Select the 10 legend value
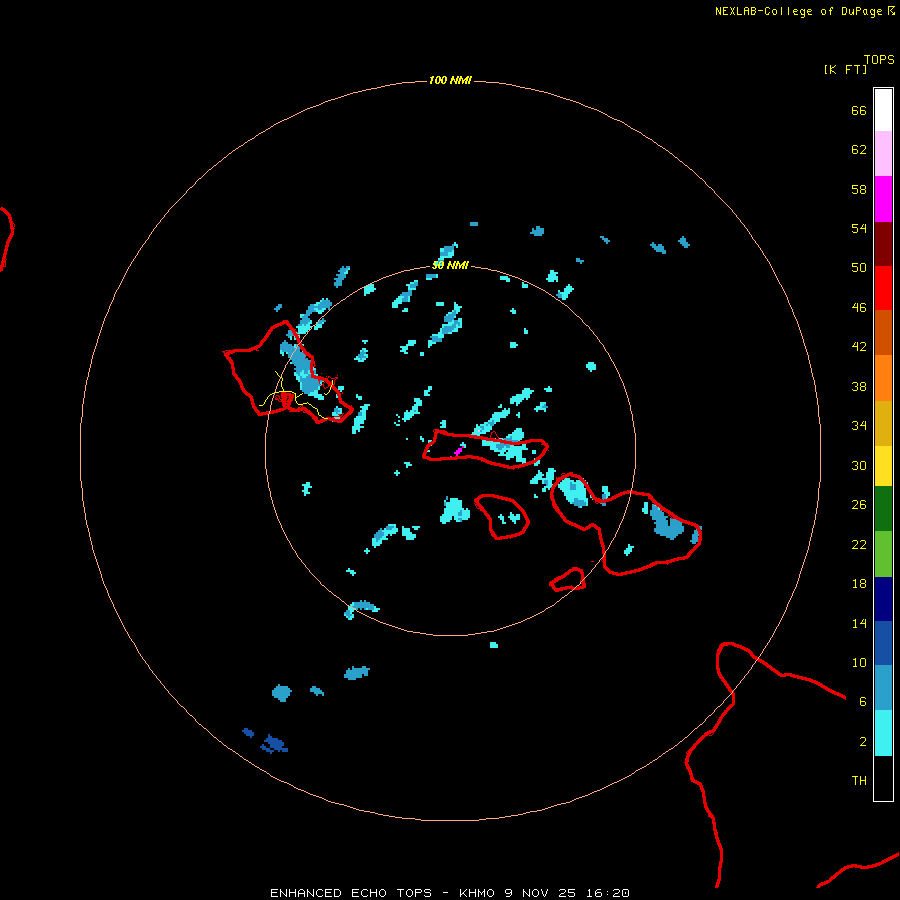The image size is (900, 900). pos(859,663)
